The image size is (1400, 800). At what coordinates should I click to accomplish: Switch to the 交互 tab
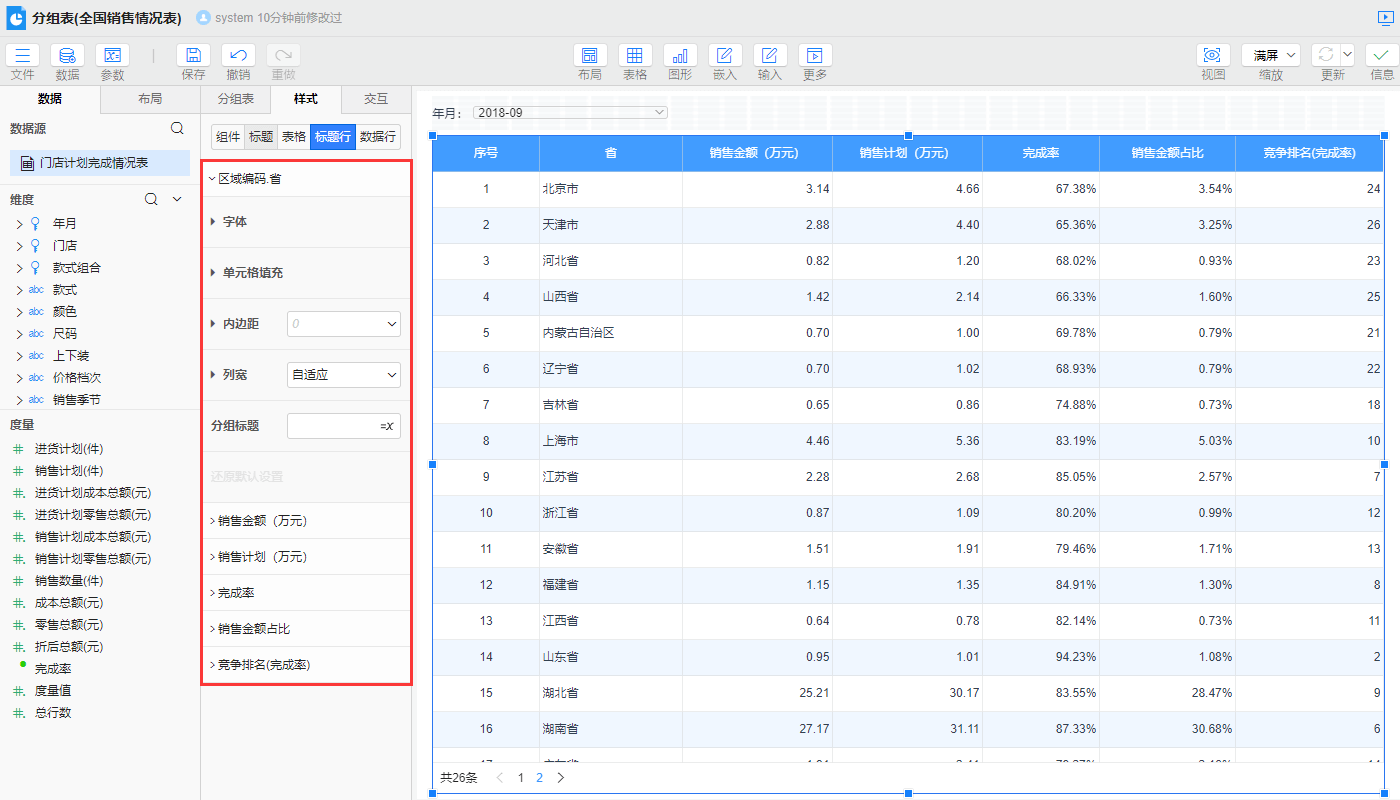pos(375,99)
